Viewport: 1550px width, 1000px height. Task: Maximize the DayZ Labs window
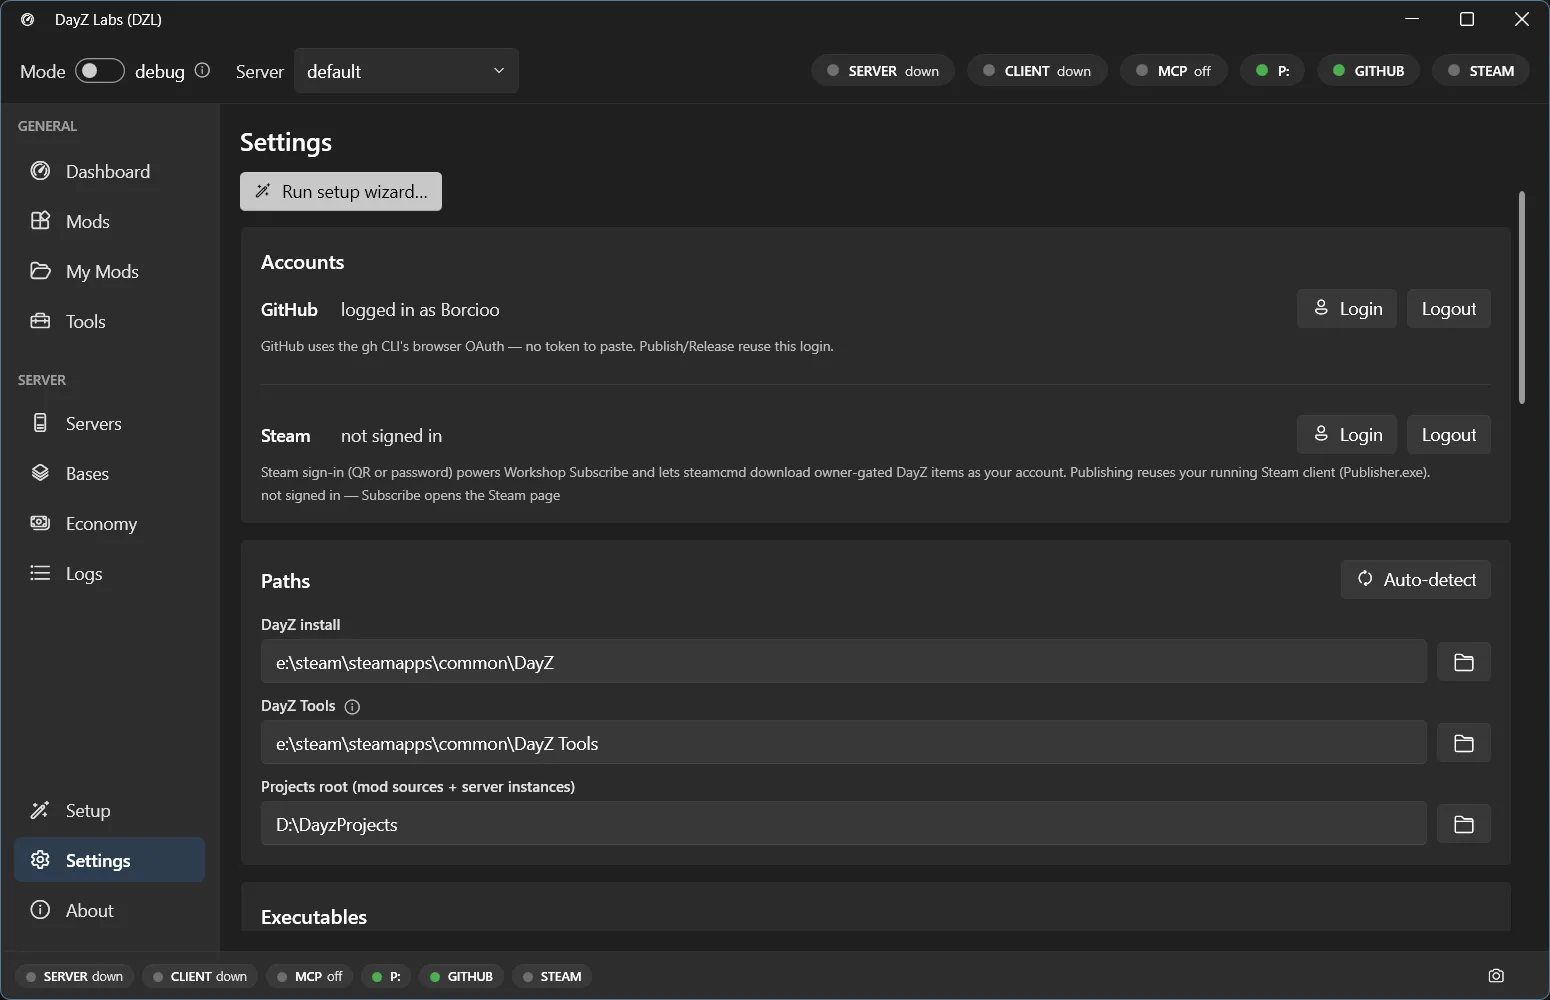click(x=1467, y=19)
